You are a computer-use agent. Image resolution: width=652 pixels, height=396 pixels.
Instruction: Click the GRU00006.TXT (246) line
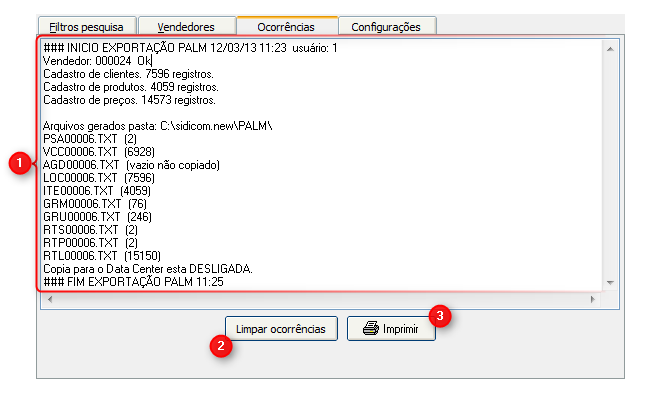[97, 217]
